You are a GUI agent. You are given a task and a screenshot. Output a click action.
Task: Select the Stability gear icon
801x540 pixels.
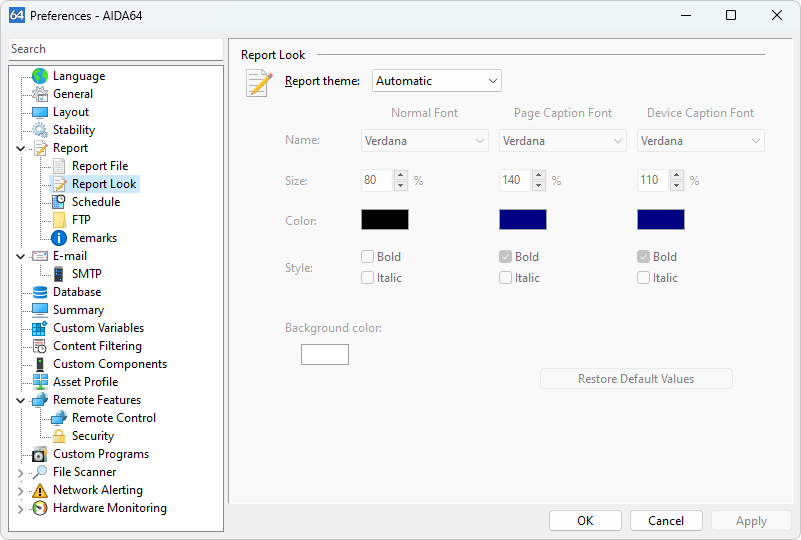pos(40,130)
